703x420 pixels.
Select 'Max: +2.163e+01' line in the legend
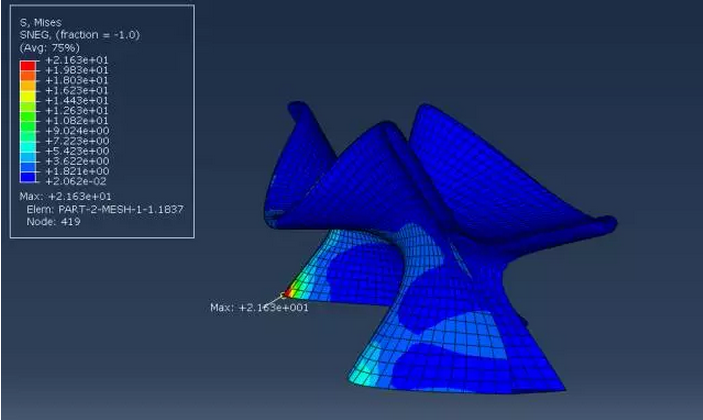65,196
